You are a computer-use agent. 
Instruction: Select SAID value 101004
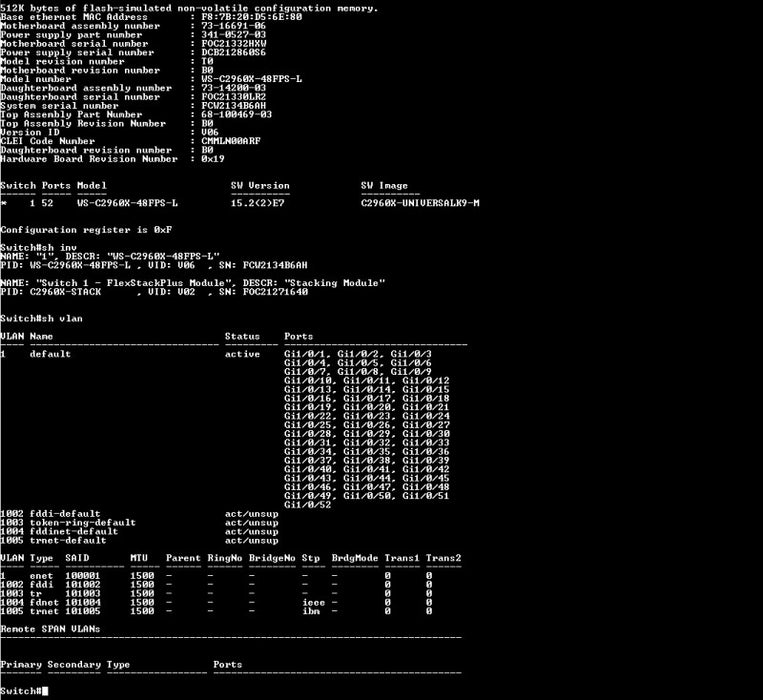(83, 603)
